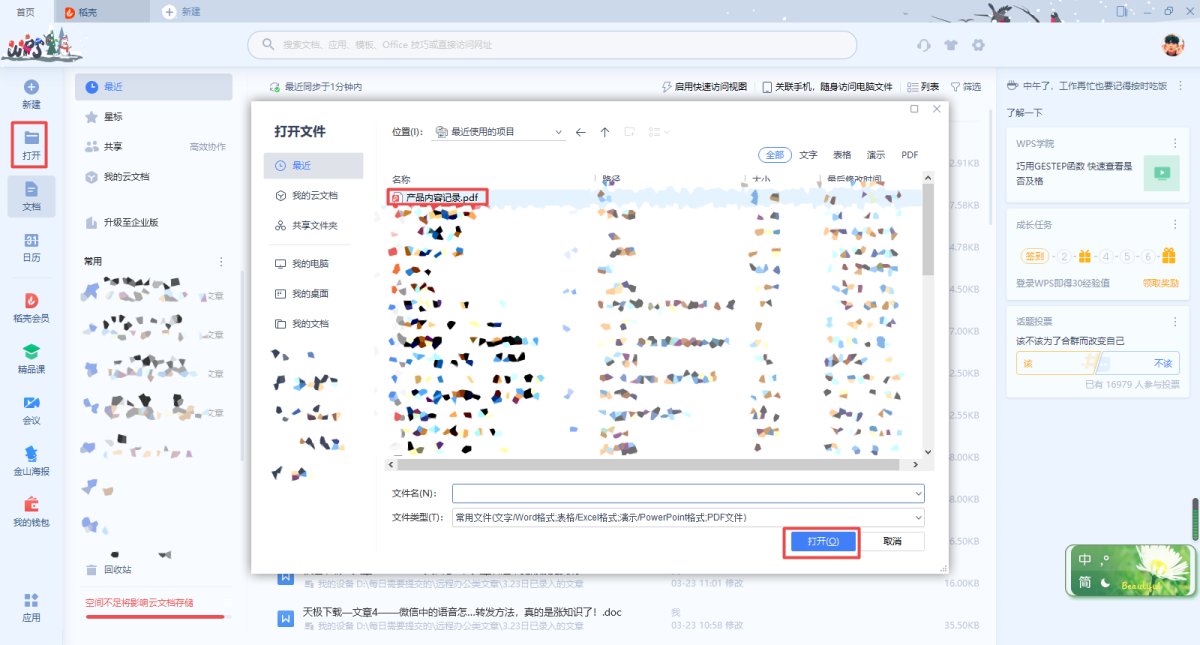This screenshot has width=1200, height=645.
Task: Open the view mode dropdown in dialog toolbar
Action: tap(660, 132)
